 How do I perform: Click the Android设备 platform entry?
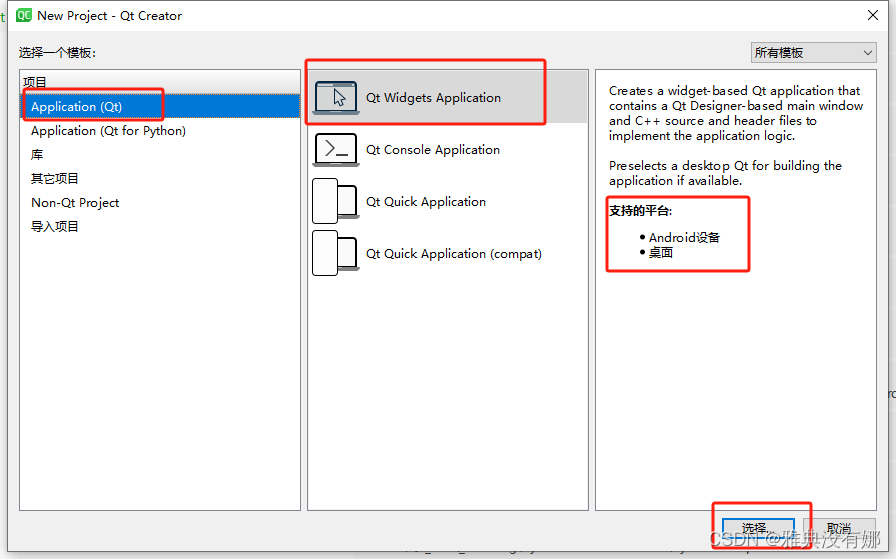[684, 238]
